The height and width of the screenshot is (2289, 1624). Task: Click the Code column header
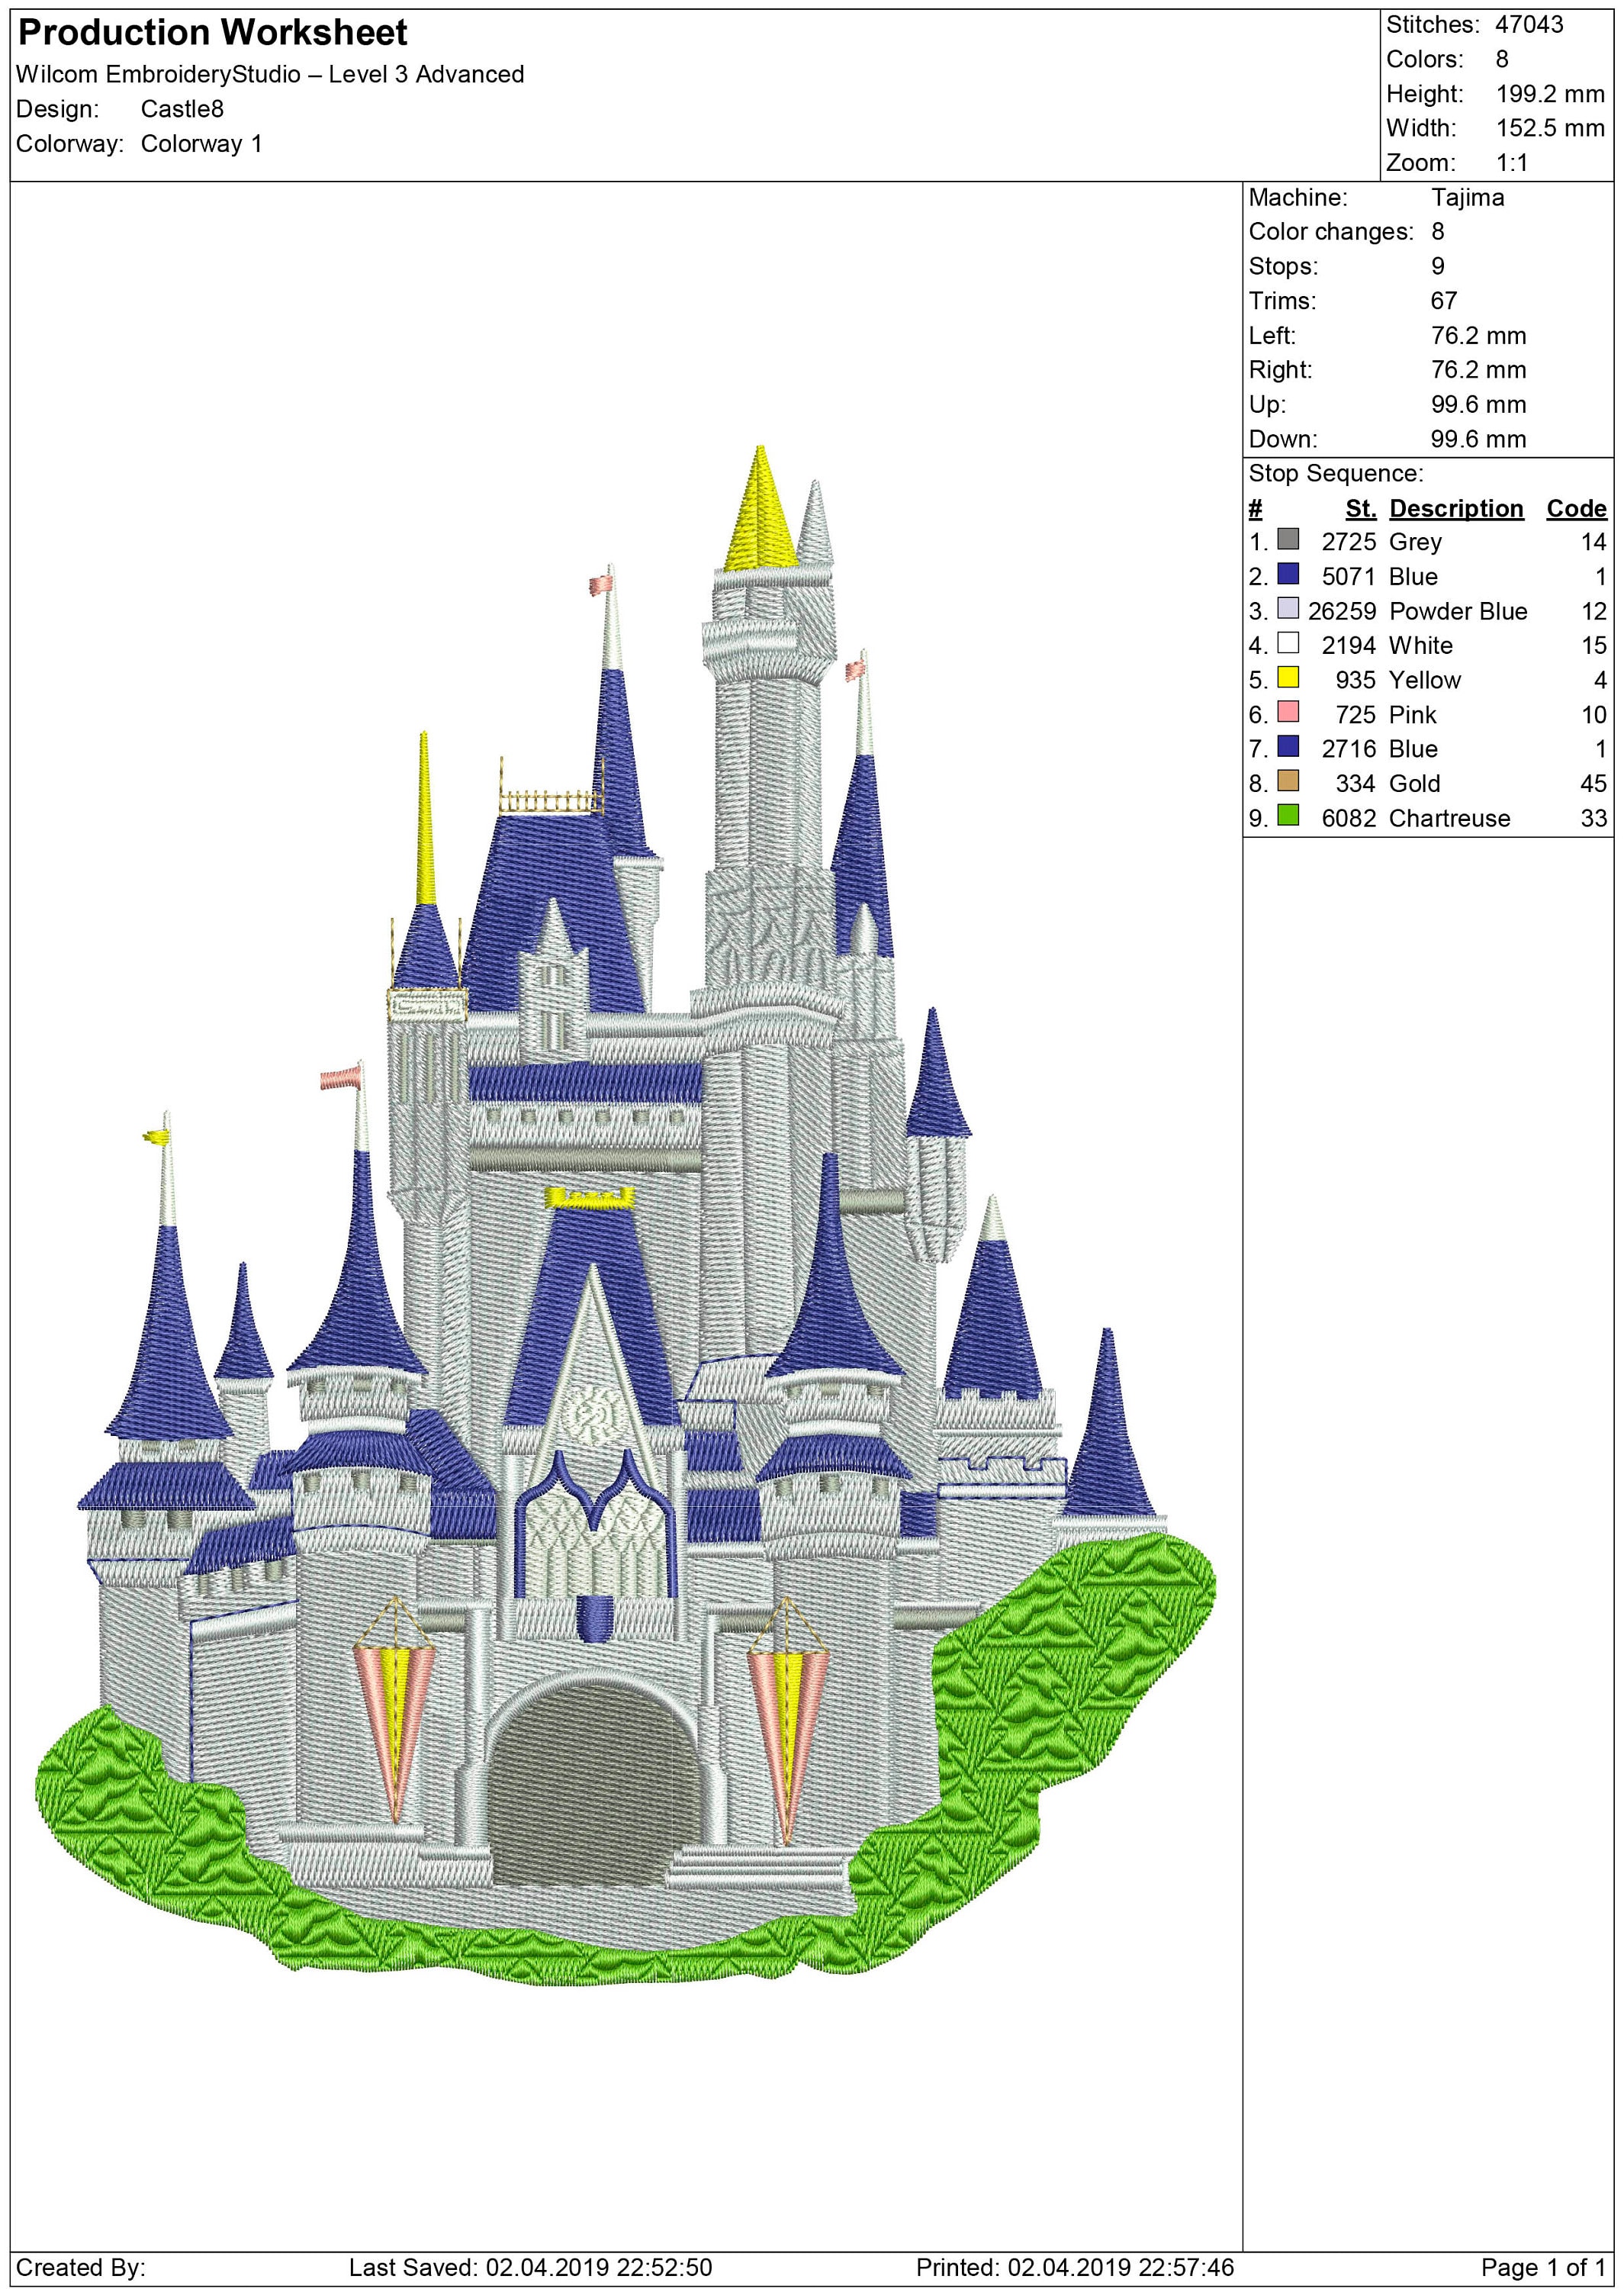(x=1576, y=508)
